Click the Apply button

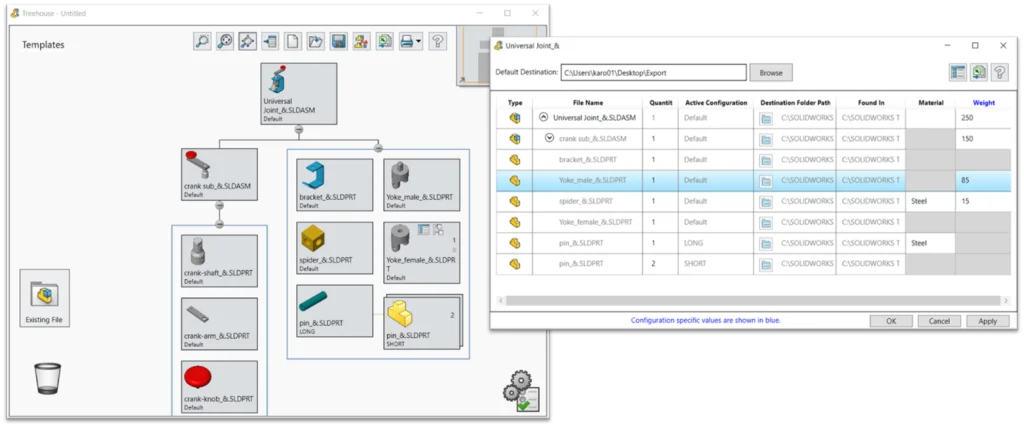pos(987,321)
